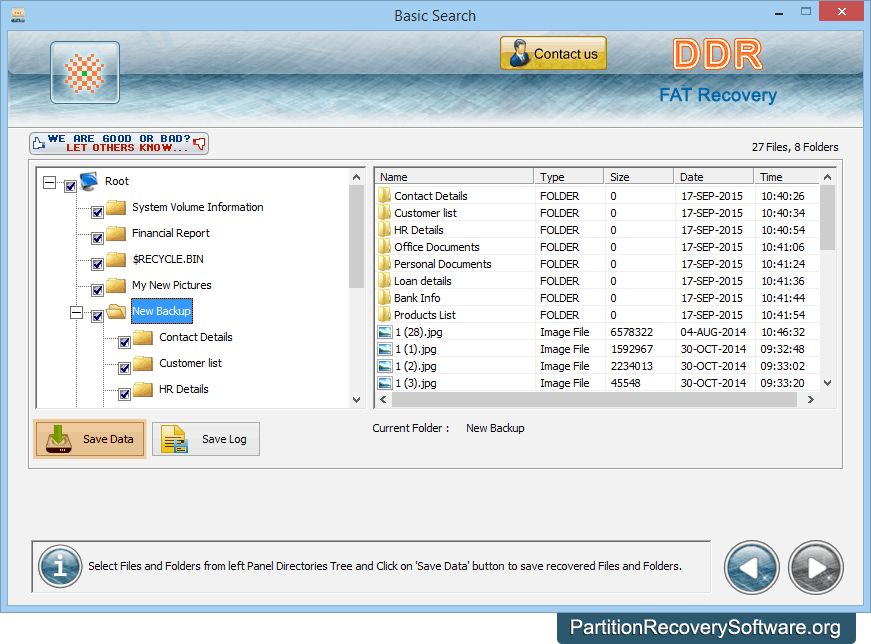Click the open New Backup folder icon
This screenshot has height=644, width=871.
tap(116, 311)
